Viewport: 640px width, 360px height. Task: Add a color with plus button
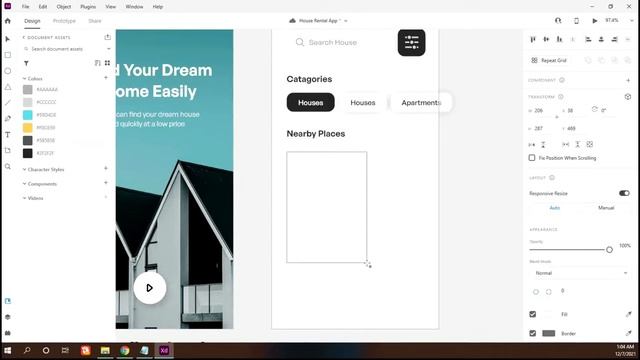pos(106,78)
